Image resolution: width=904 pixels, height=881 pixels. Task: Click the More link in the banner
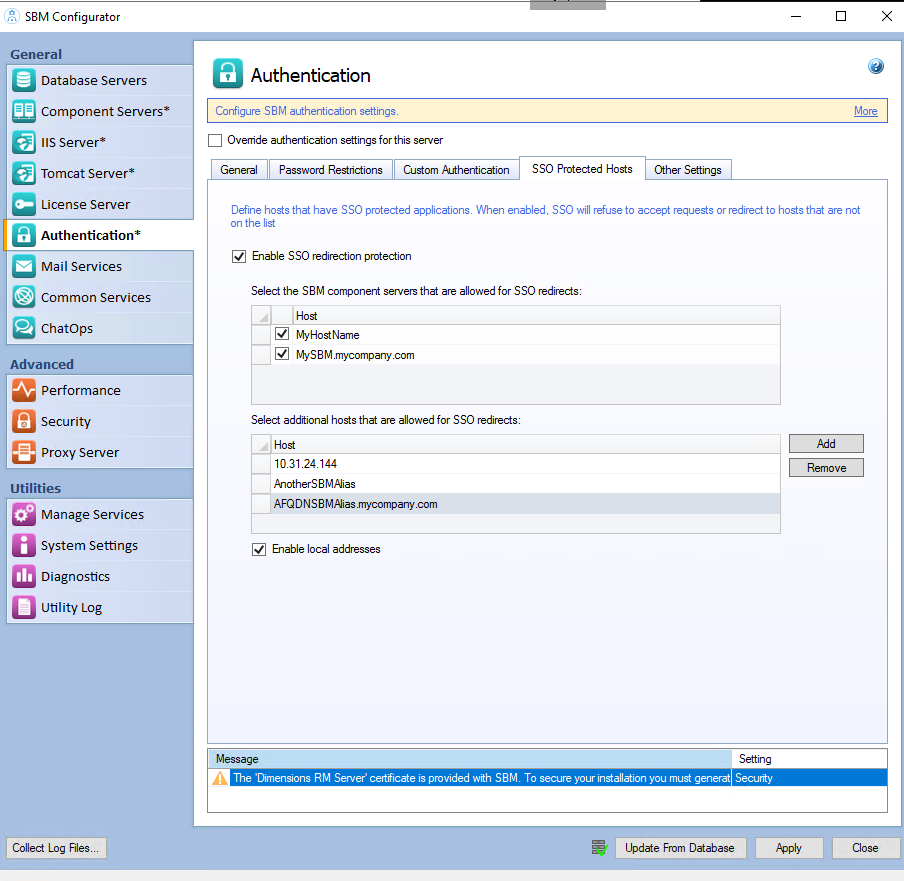[x=865, y=111]
